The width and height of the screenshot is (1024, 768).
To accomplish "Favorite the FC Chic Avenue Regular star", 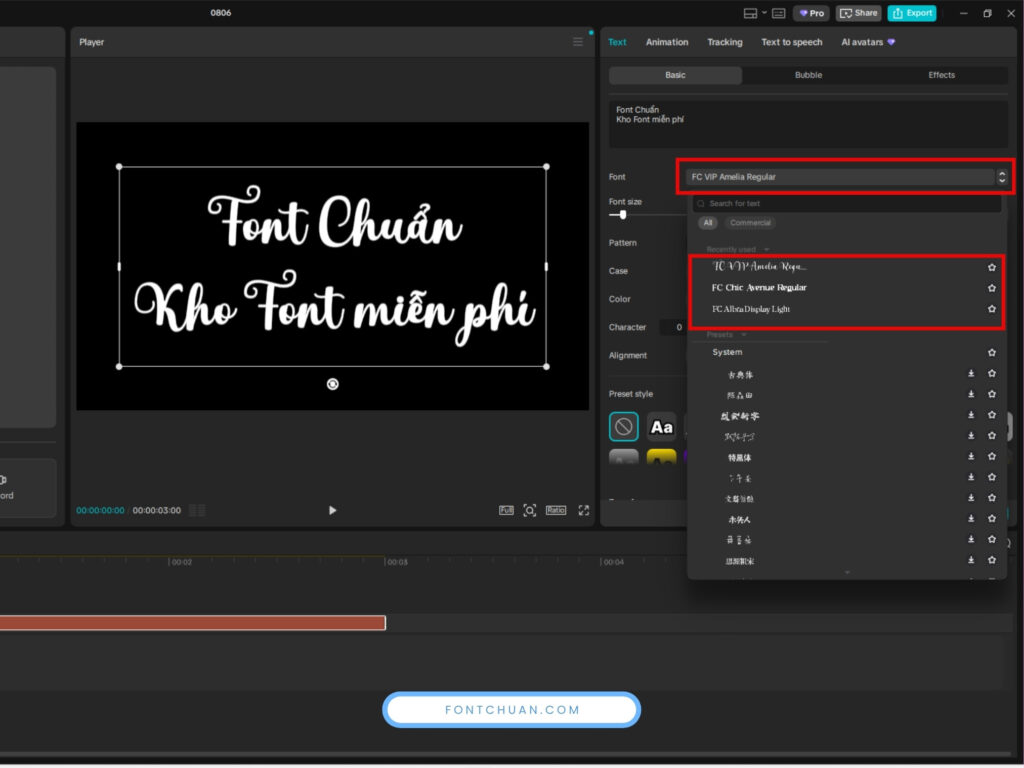I will point(992,288).
